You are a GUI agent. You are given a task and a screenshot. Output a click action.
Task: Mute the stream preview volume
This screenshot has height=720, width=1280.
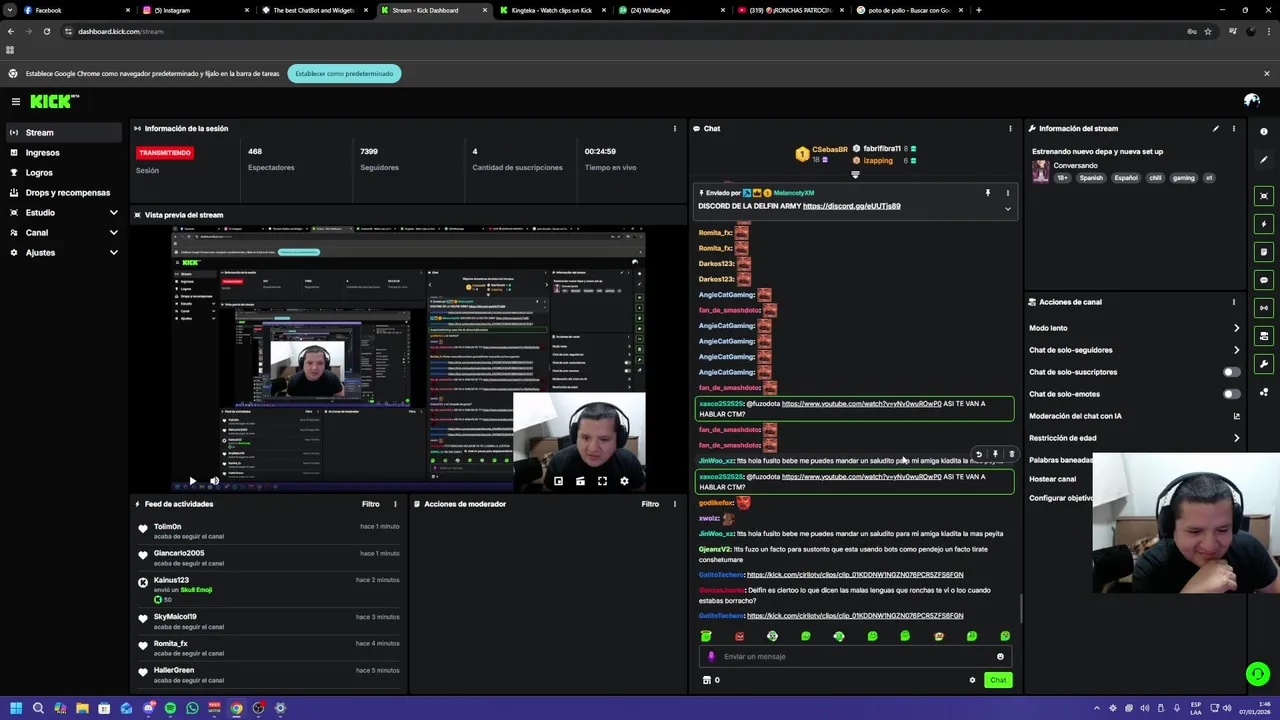pos(214,481)
